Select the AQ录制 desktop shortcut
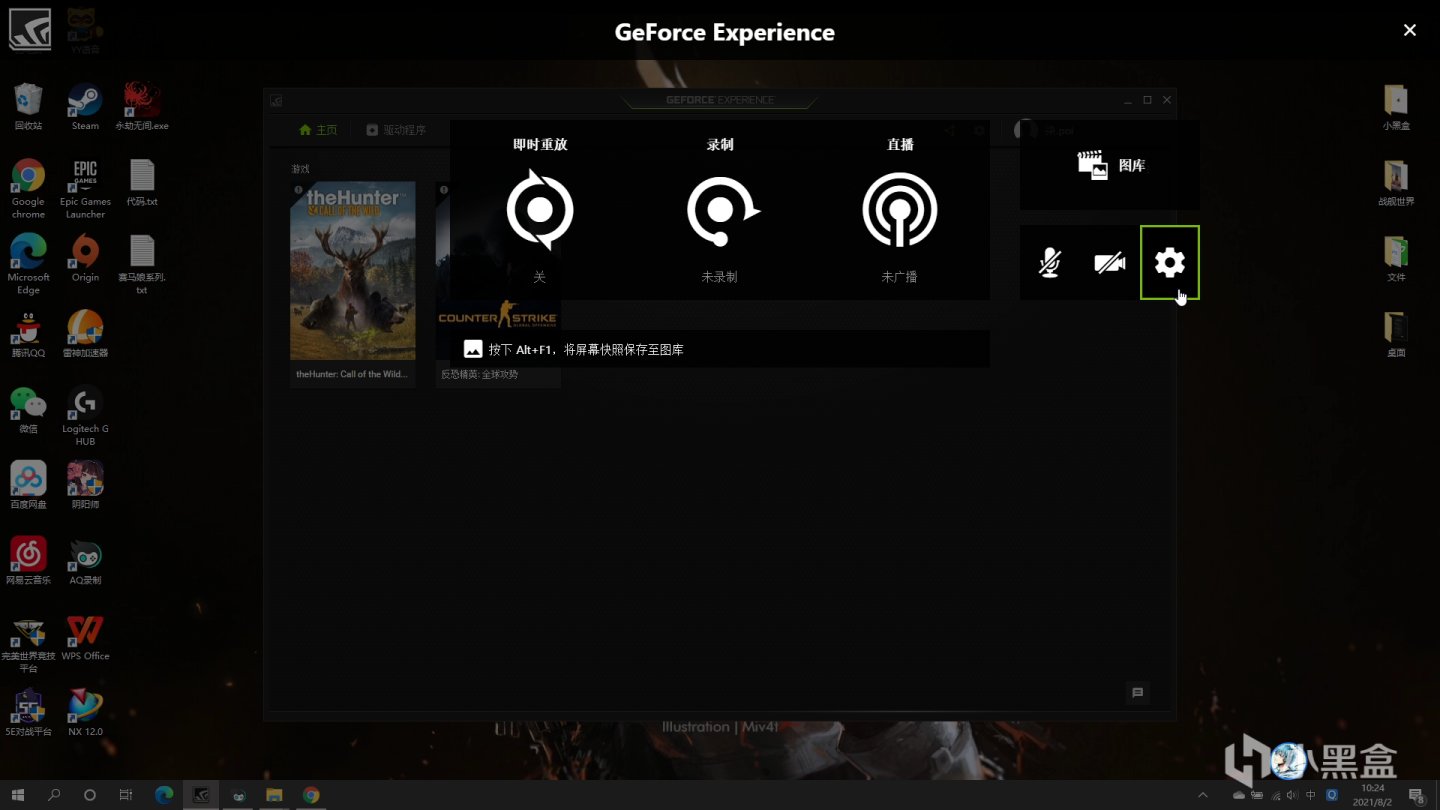The image size is (1440, 810). [85, 561]
